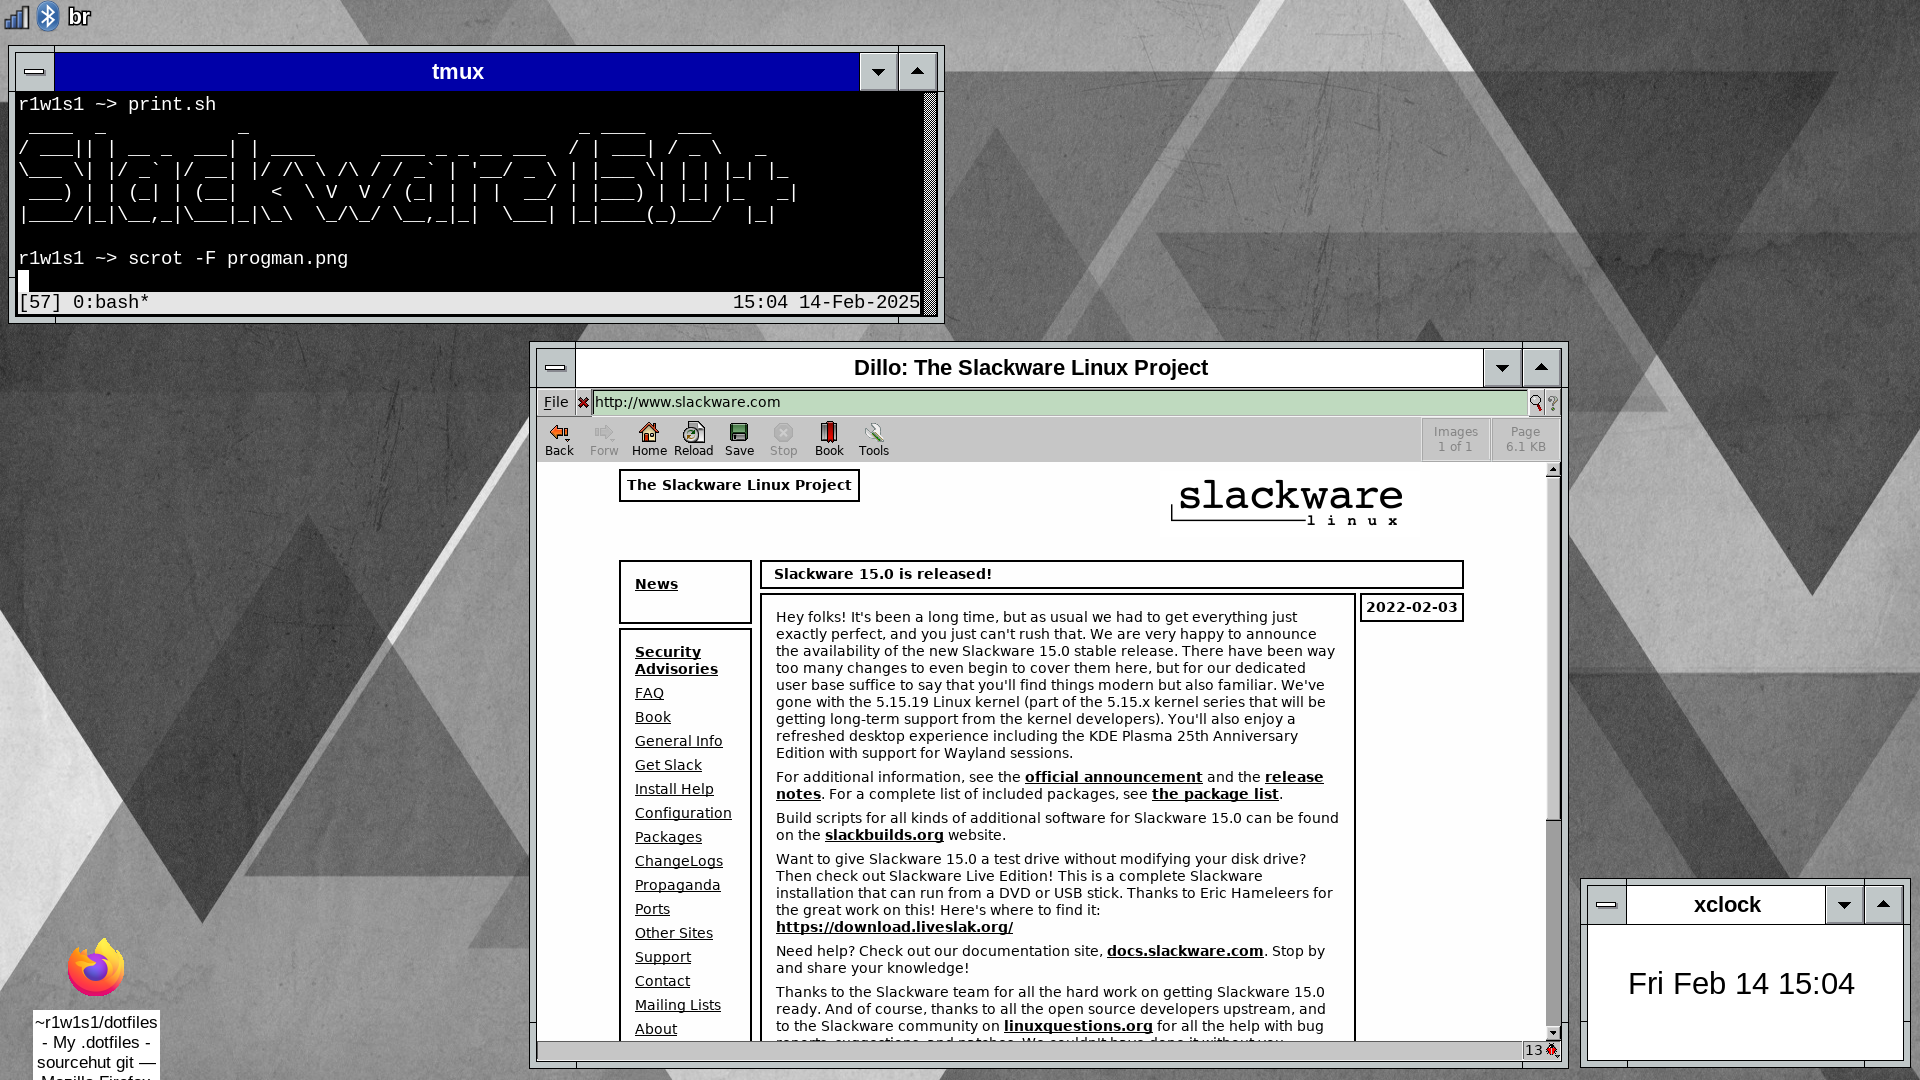Click the Bluetooth tray icon
Screen dimensions: 1920x1080
48,17
